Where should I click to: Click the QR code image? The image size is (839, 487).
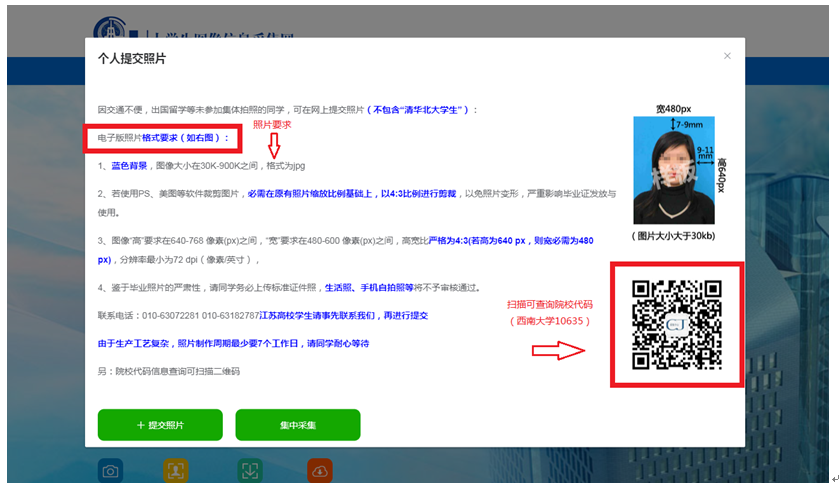click(677, 325)
